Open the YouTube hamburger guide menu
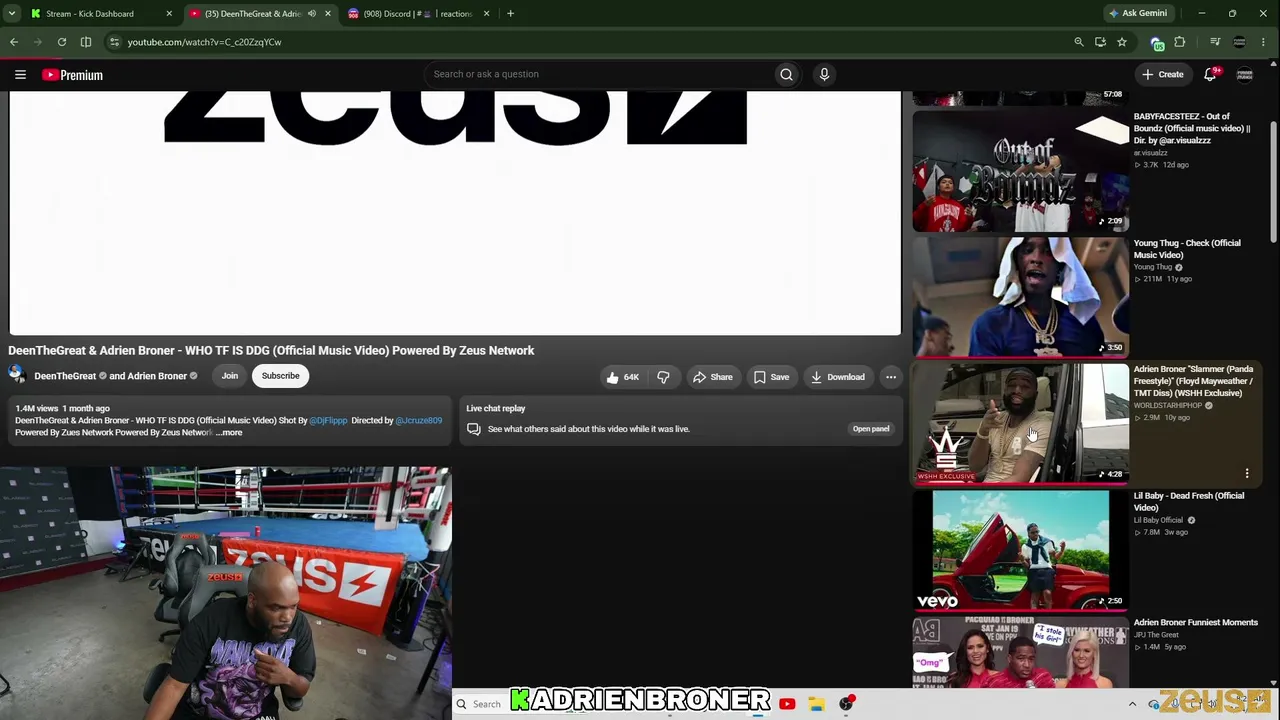This screenshot has height=720, width=1280. point(20,74)
